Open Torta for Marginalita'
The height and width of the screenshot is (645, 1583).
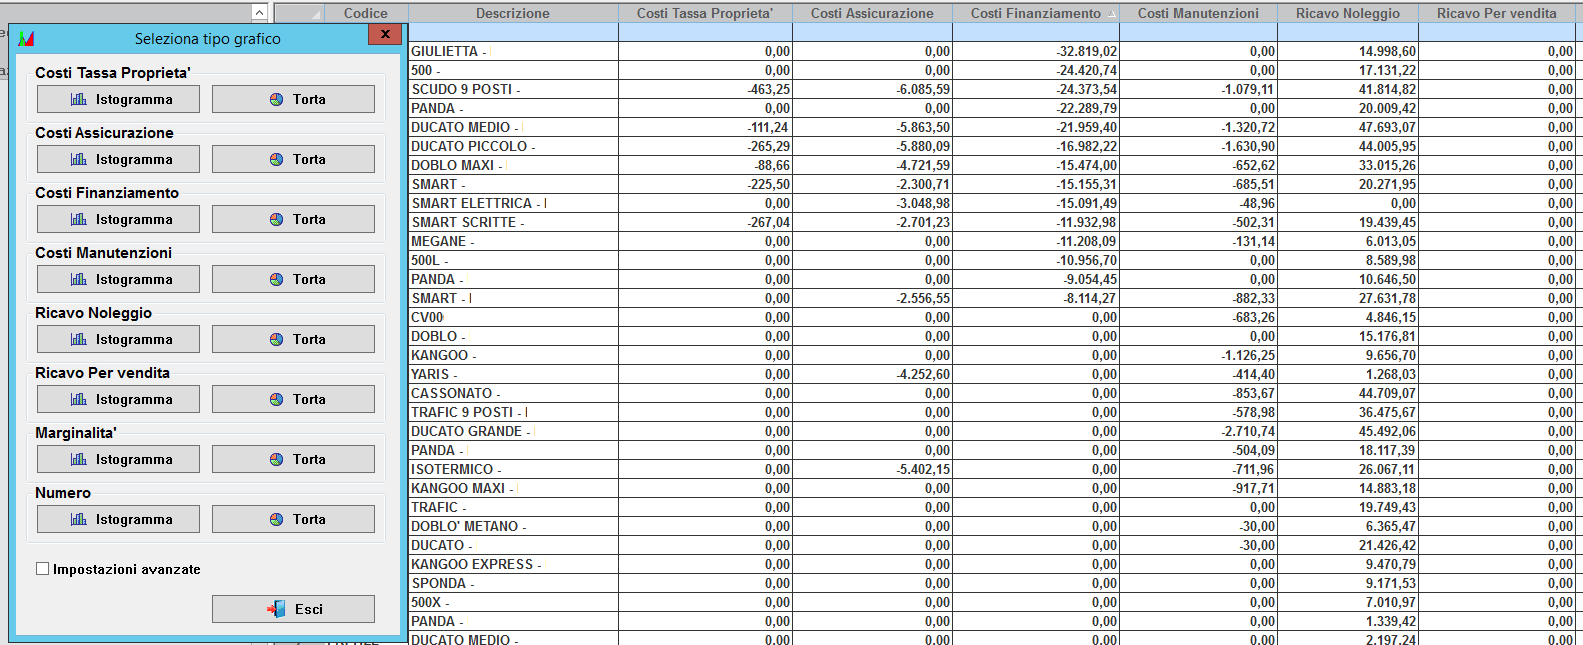[x=293, y=459]
